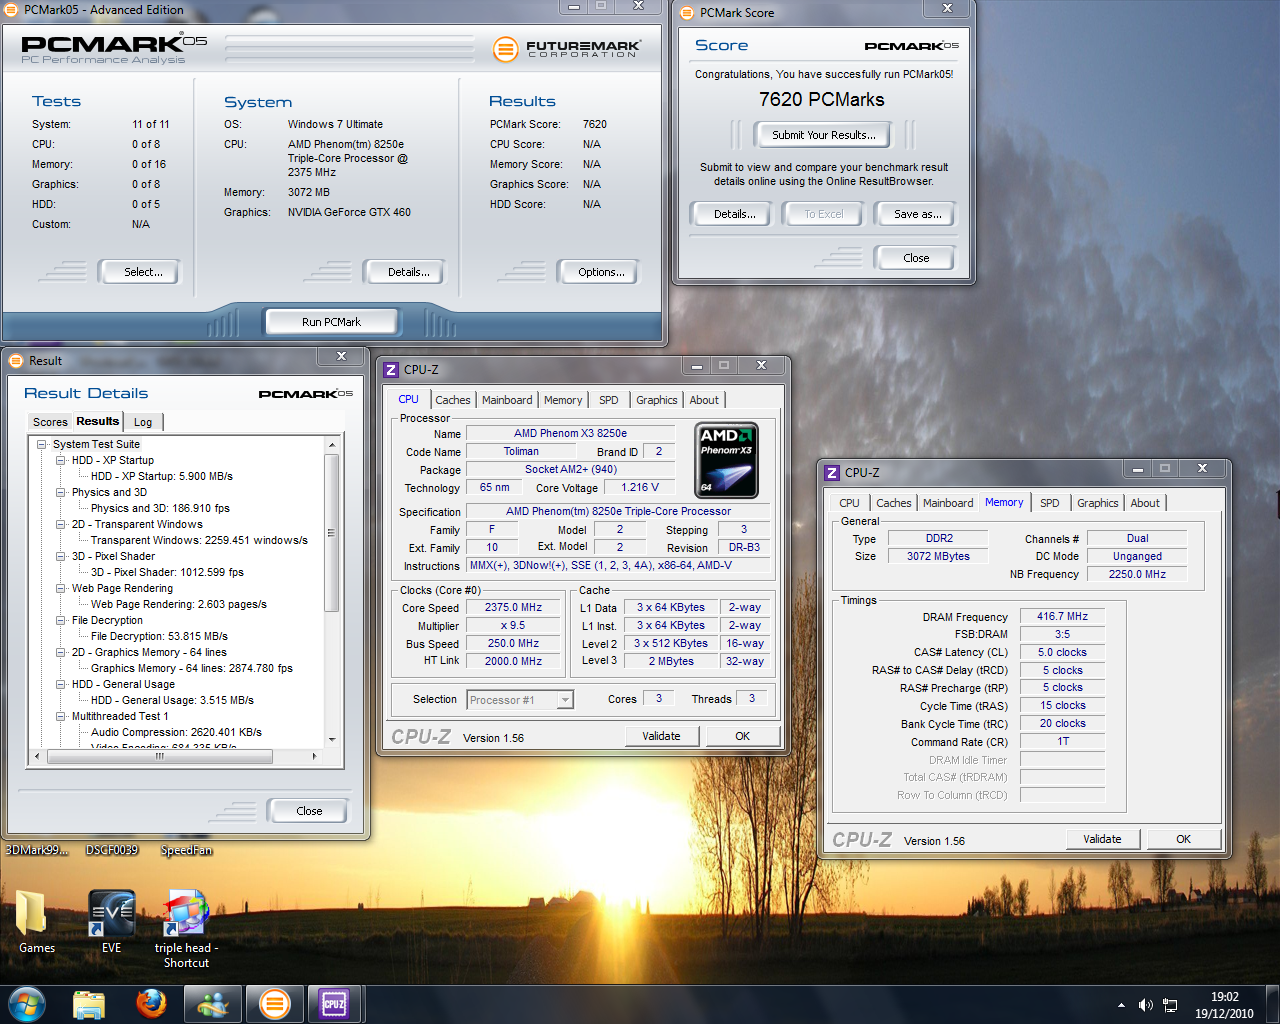Click Details... in PCMark Score window
The width and height of the screenshot is (1280, 1024).
tap(734, 214)
